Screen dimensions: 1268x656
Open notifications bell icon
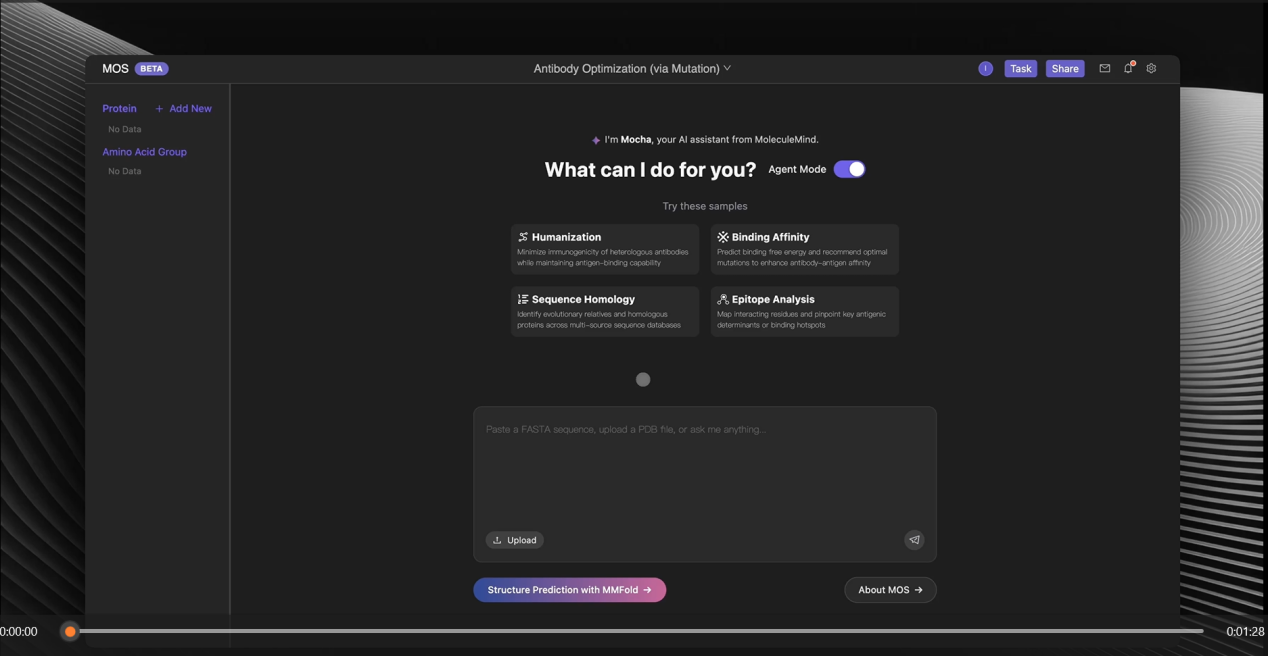click(x=1128, y=68)
